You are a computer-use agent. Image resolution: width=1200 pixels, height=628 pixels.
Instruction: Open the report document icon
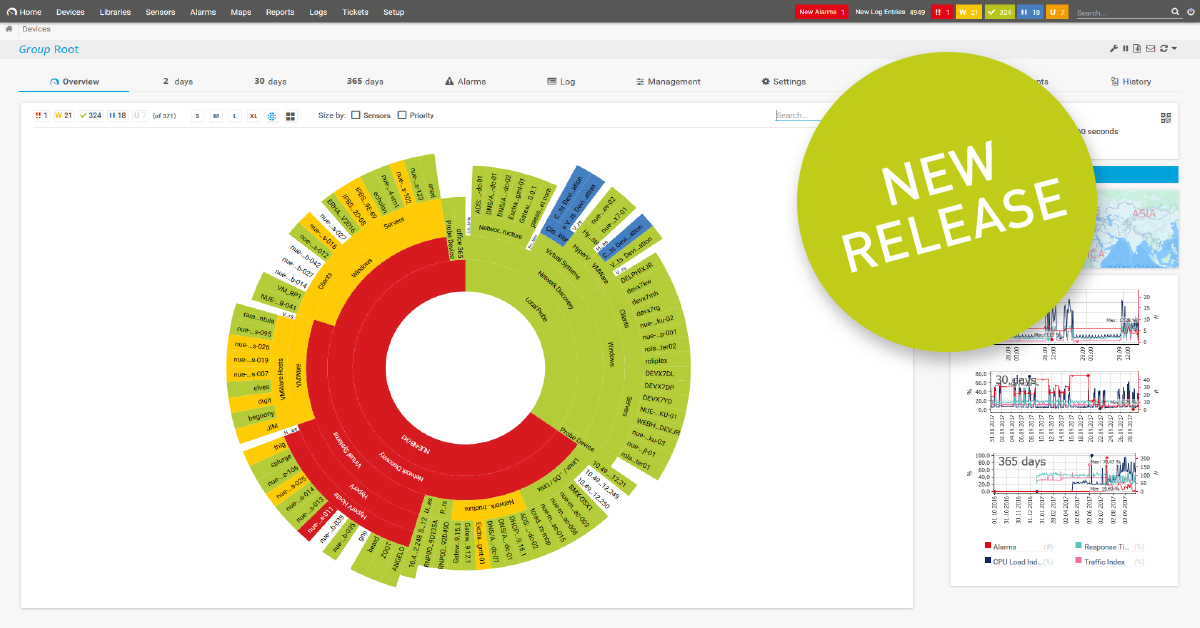click(1137, 48)
